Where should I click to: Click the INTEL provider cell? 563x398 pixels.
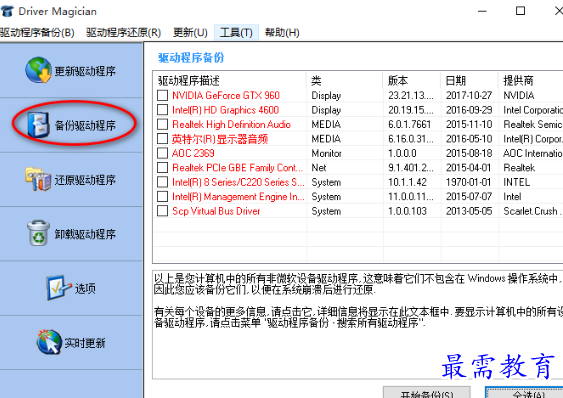517,182
